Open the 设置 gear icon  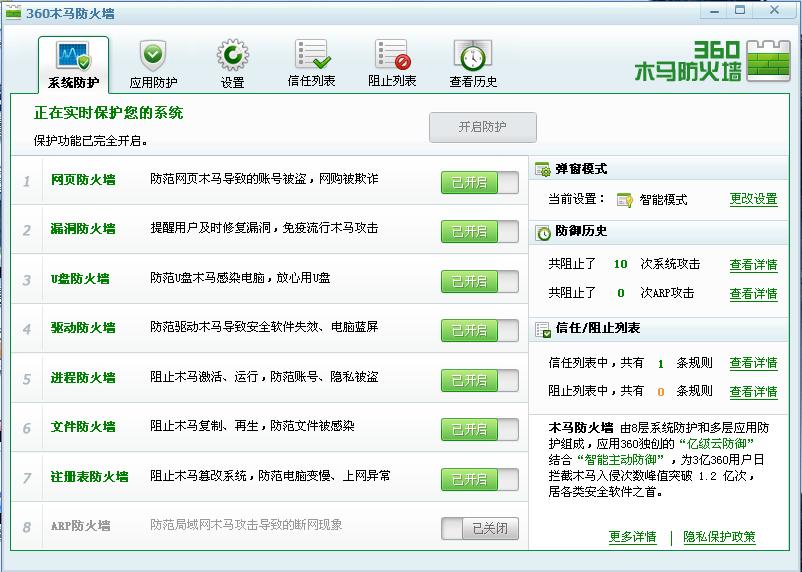tap(232, 55)
